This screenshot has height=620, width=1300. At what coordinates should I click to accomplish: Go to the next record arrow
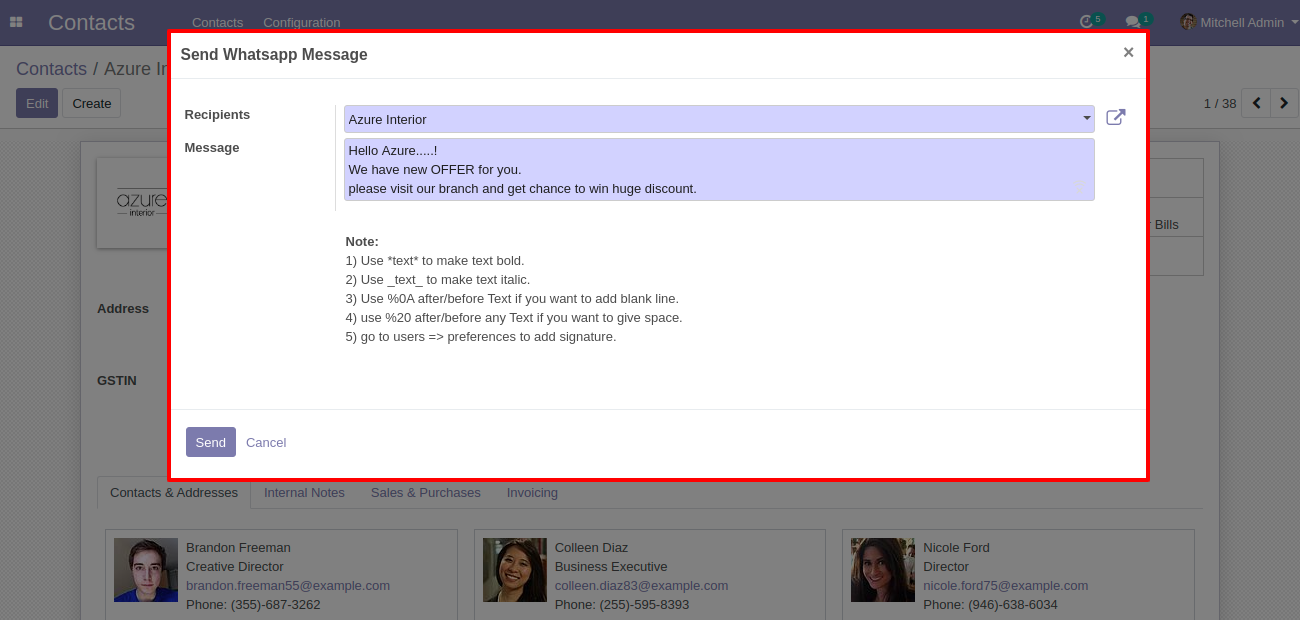point(1284,103)
